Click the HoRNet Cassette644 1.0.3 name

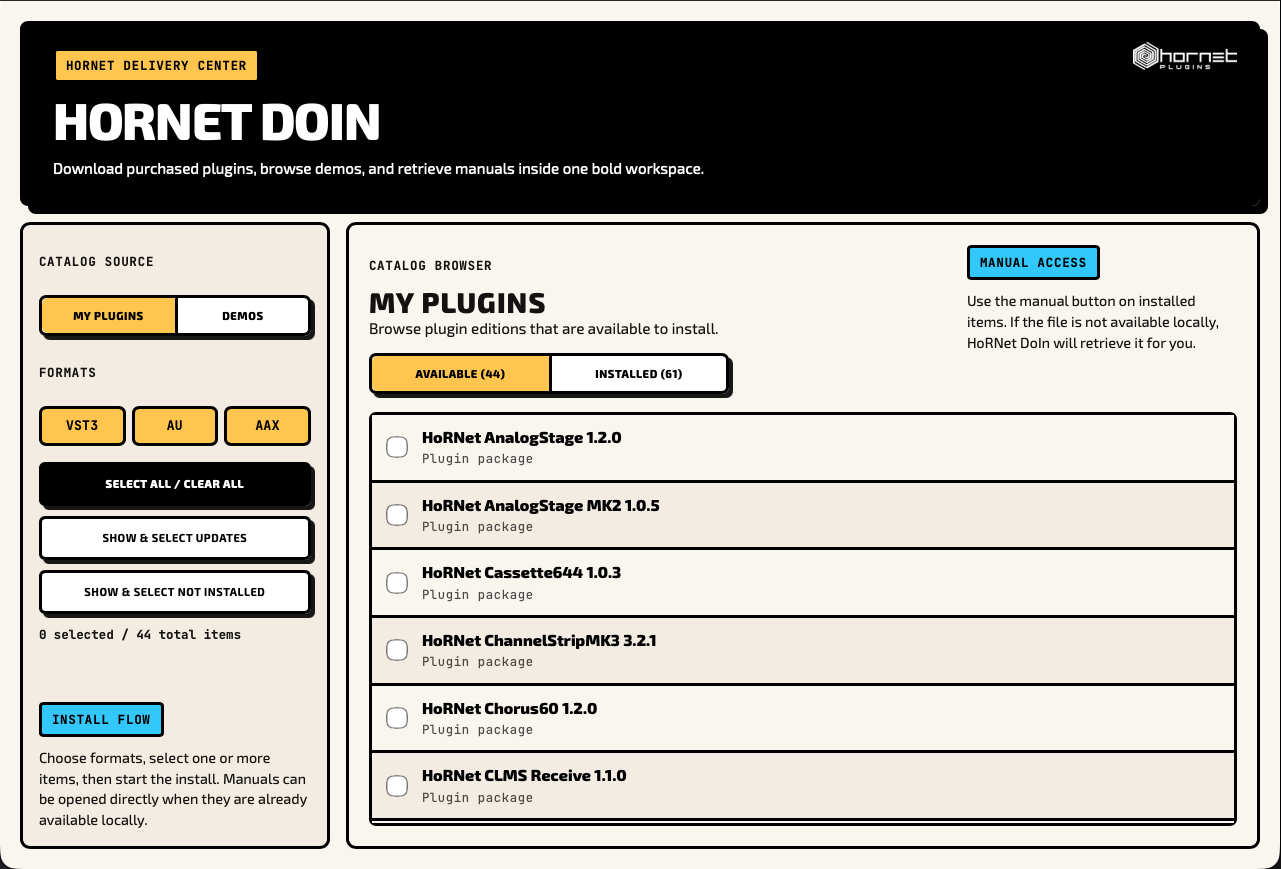click(521, 573)
